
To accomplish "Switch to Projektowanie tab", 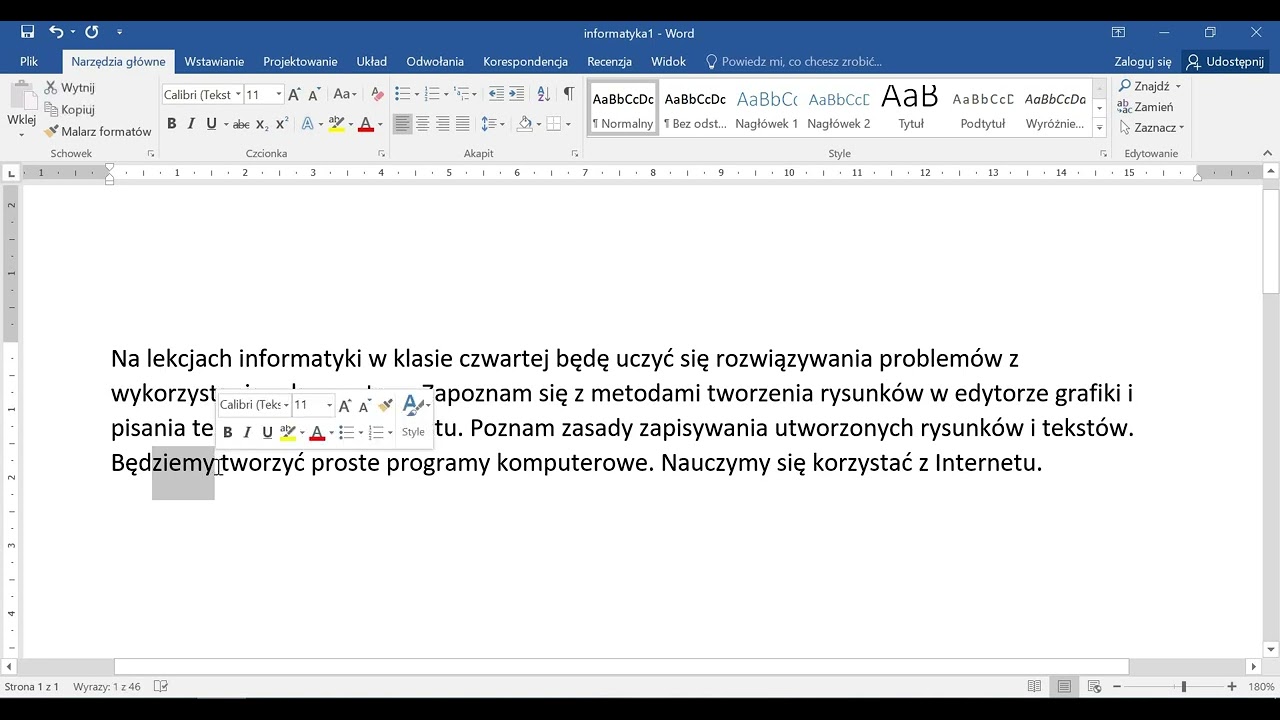I will (x=300, y=62).
